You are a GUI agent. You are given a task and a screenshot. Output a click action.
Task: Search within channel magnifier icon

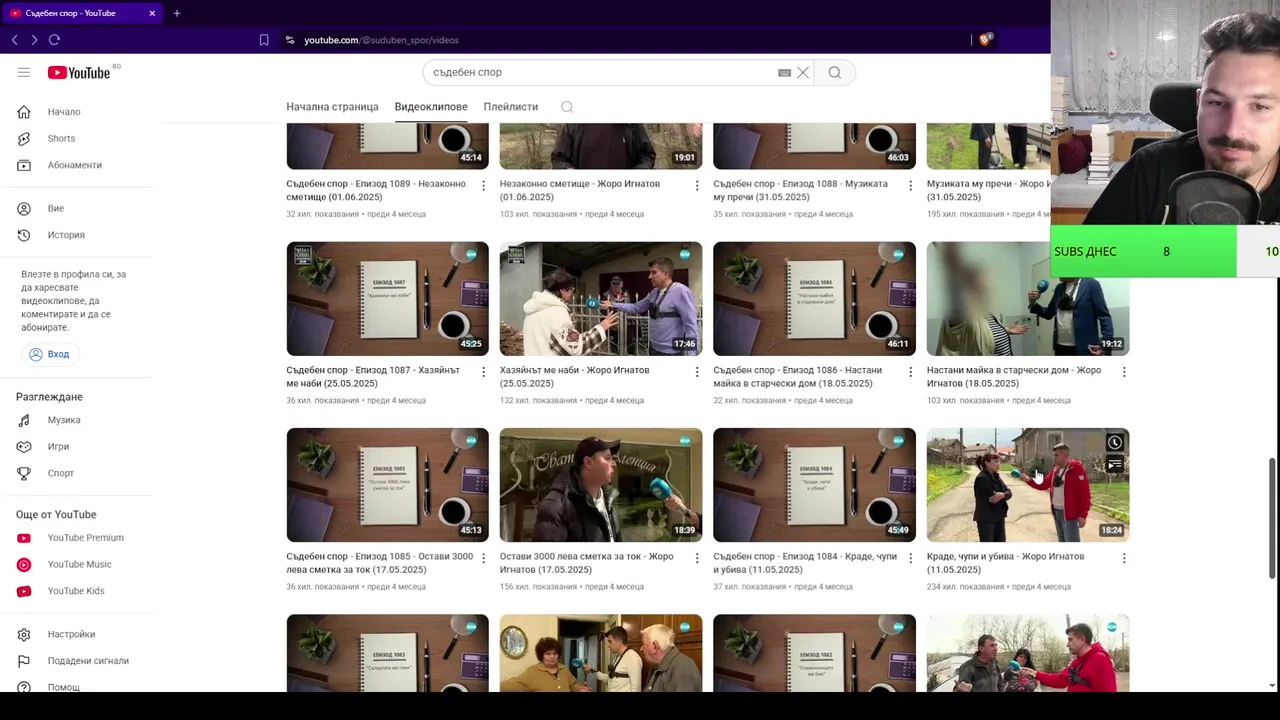click(x=567, y=107)
